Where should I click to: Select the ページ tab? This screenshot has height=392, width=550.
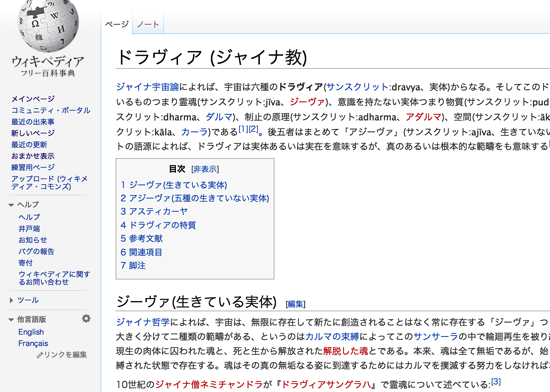pyautogui.click(x=117, y=24)
